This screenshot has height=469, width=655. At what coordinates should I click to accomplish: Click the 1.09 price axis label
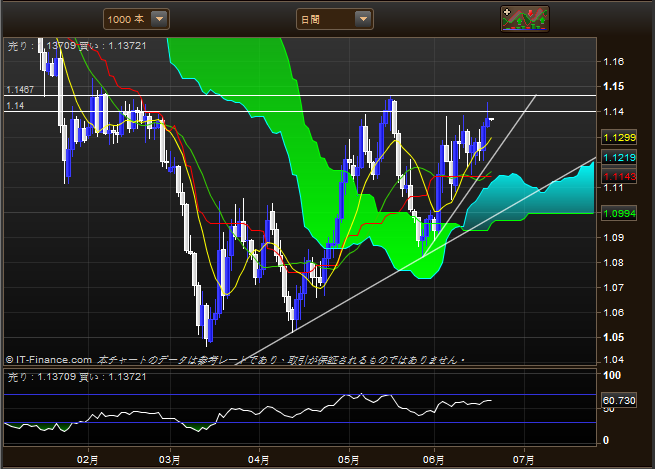614,238
